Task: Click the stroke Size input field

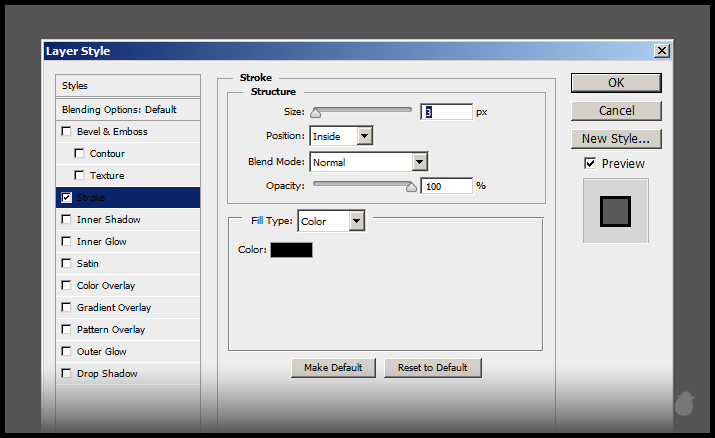Action: click(x=446, y=112)
